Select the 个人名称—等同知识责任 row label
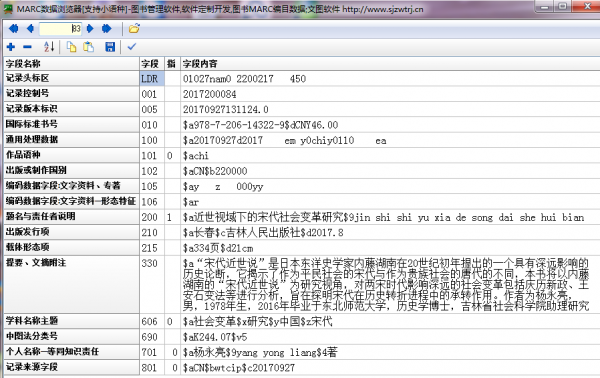The image size is (600, 378). (72, 351)
